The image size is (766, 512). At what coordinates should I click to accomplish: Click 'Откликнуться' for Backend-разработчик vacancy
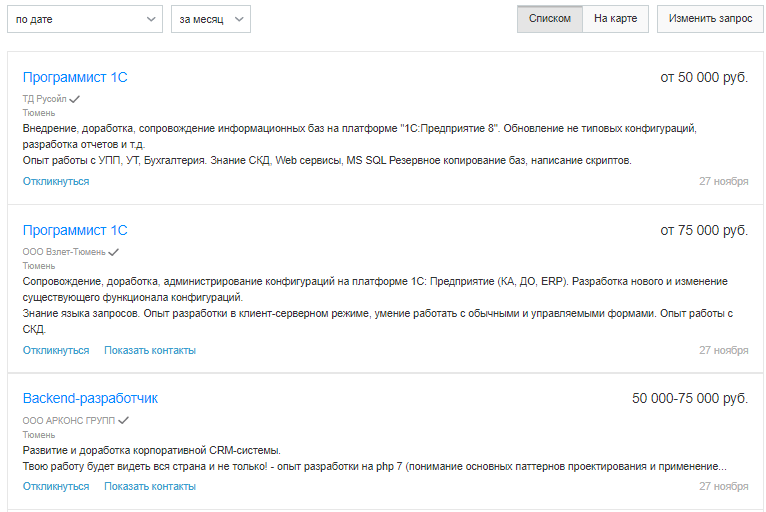click(56, 486)
